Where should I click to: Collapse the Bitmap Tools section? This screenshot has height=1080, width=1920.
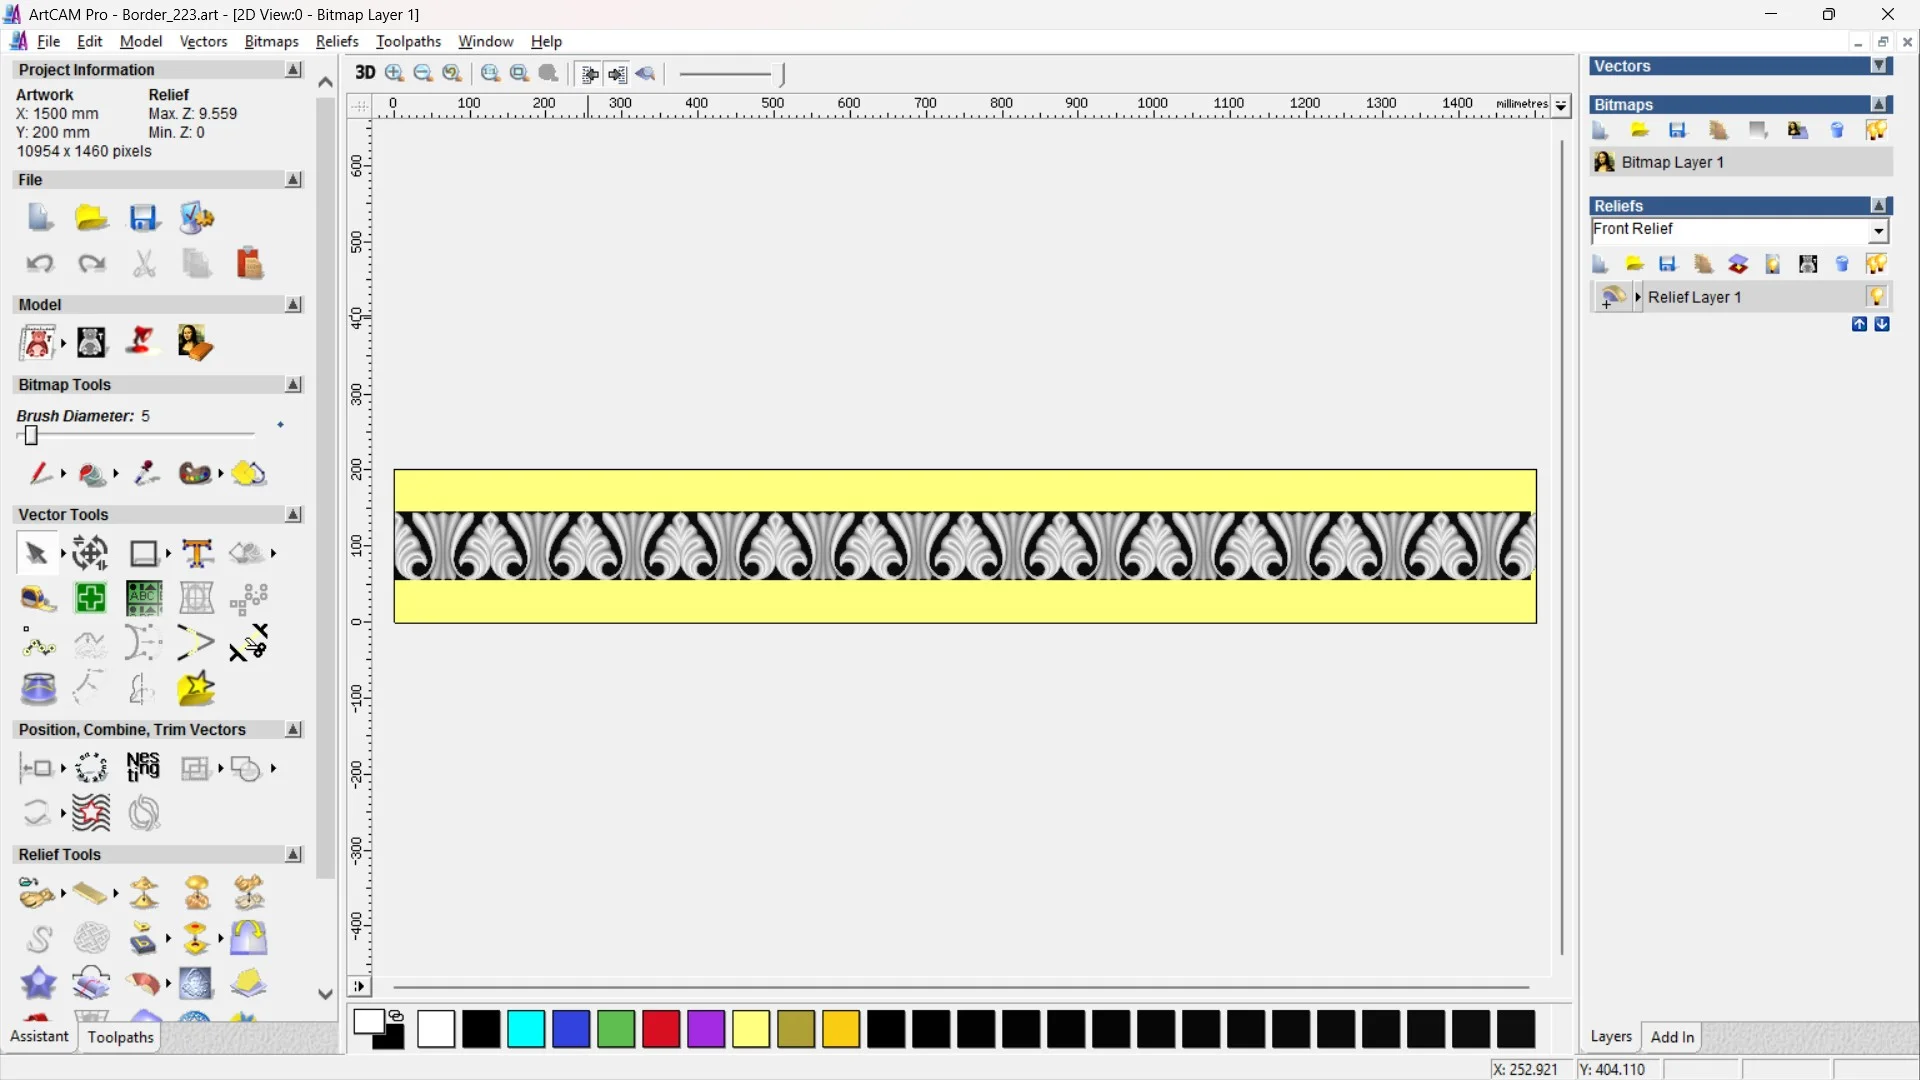point(293,385)
